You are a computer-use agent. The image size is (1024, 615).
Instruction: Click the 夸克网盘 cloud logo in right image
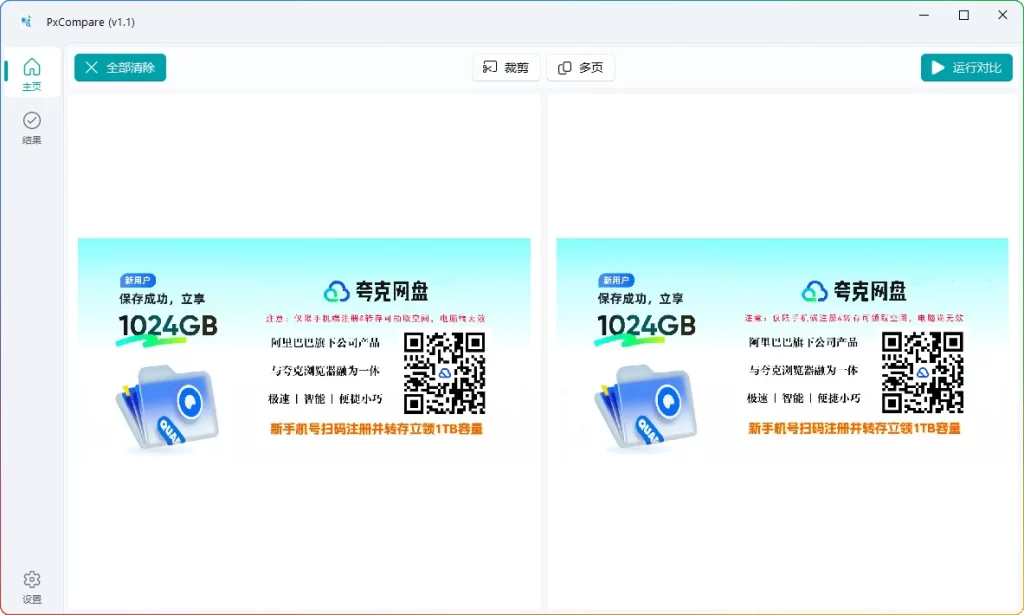tap(815, 291)
